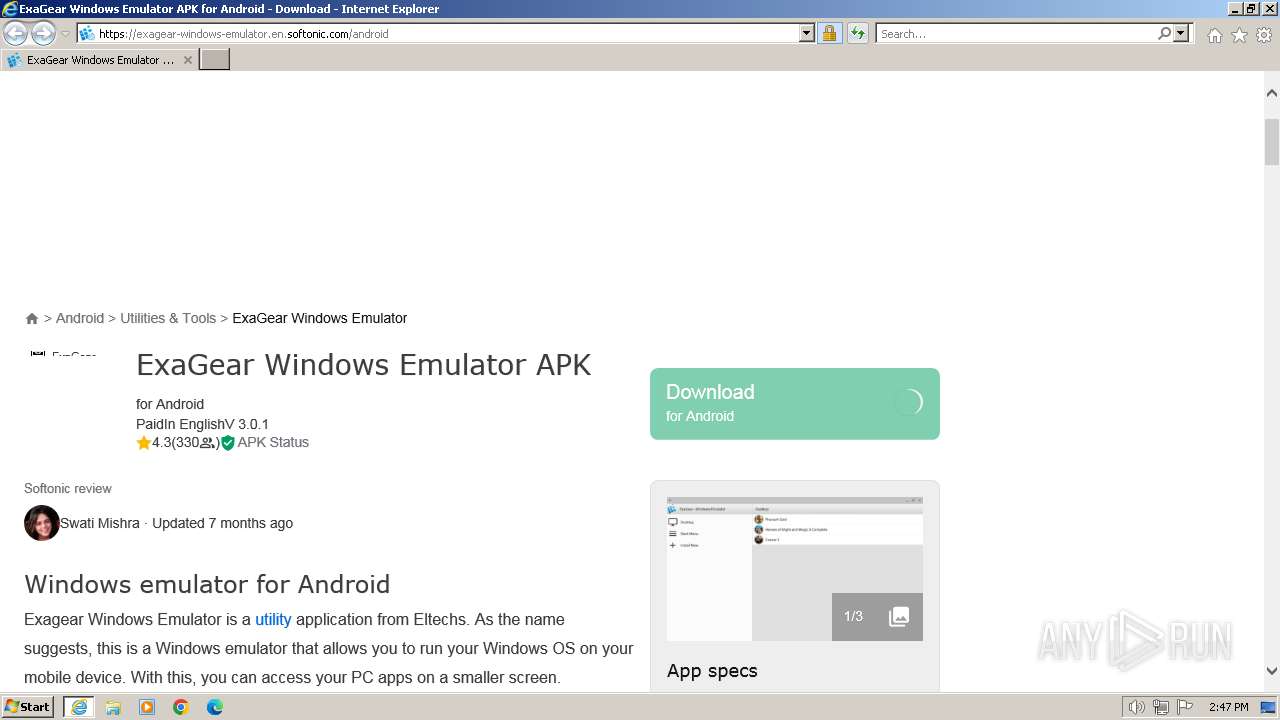Click the ExaGear Windows Emulator breadcrumb text

320,318
